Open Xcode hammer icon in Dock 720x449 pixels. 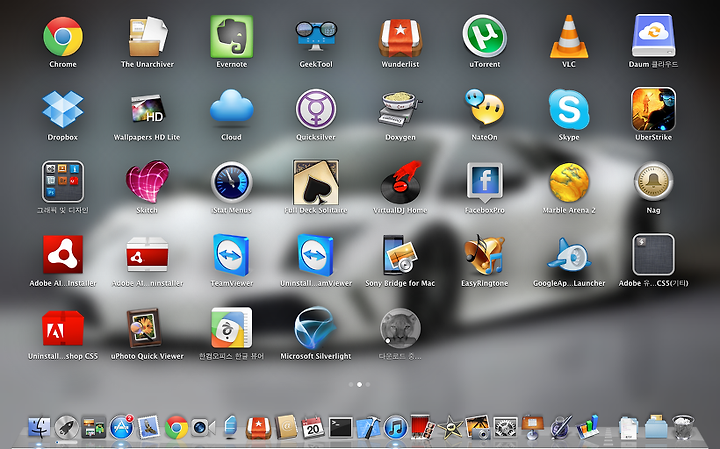click(368, 428)
